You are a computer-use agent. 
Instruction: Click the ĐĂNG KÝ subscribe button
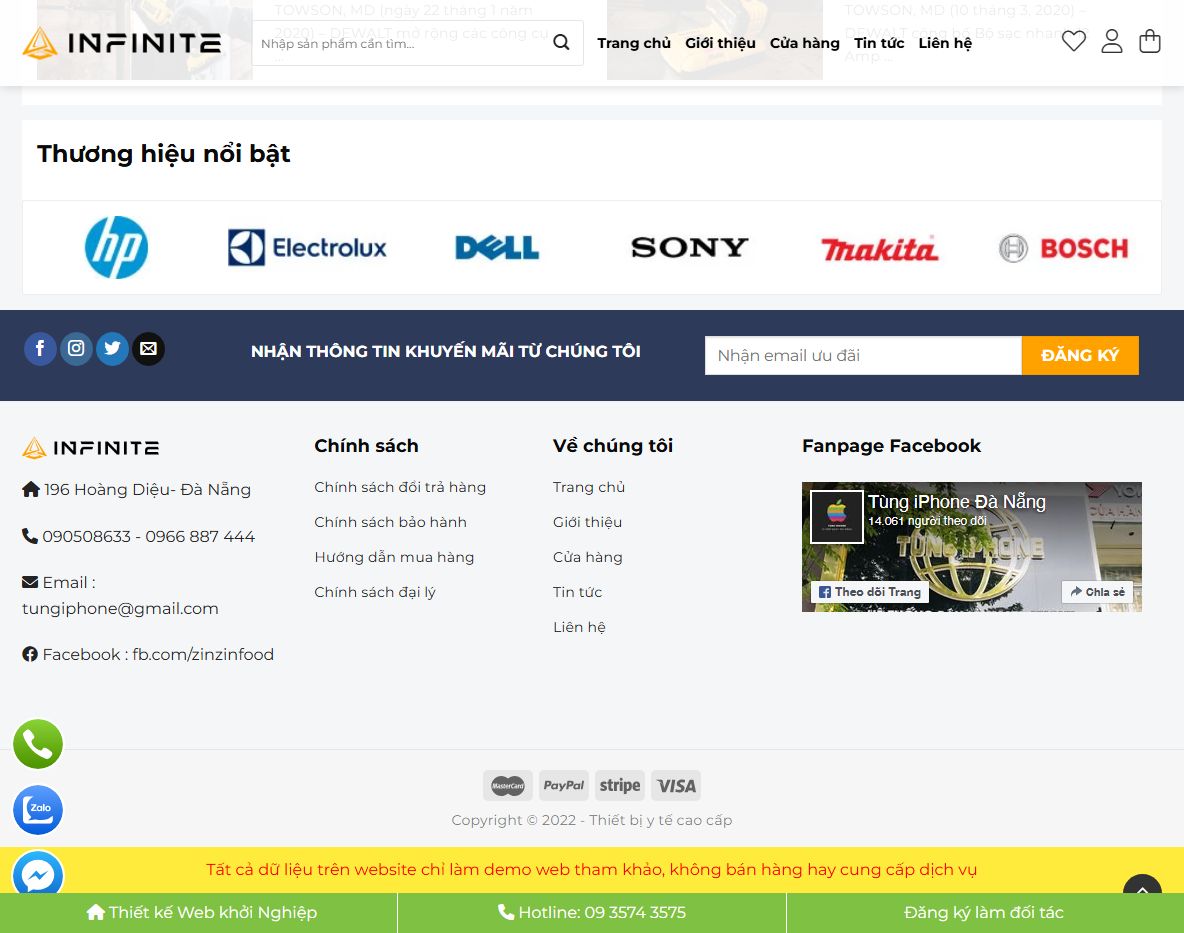[1080, 356]
